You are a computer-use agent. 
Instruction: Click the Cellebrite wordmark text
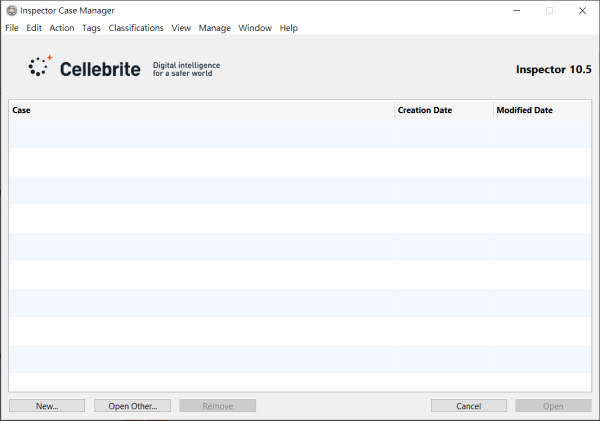click(100, 69)
